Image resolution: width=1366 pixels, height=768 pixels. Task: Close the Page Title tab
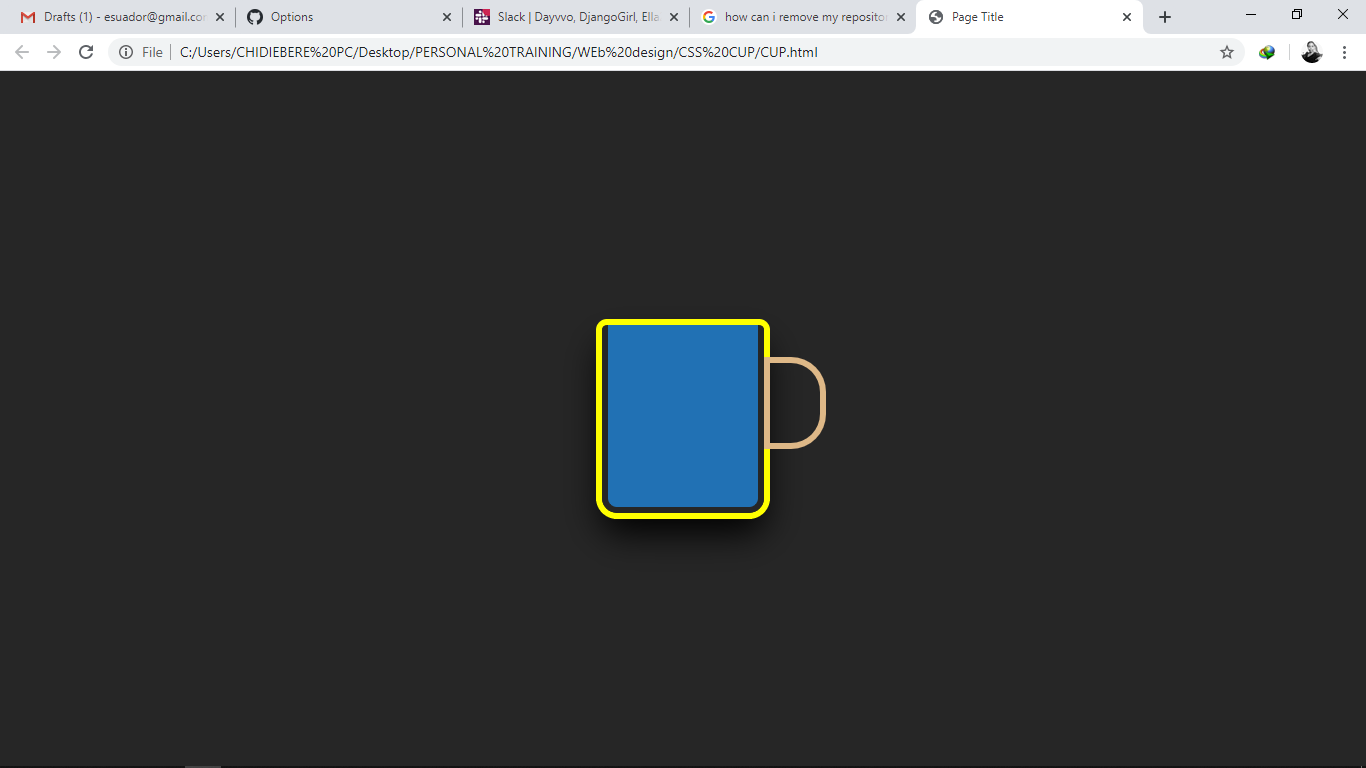tap(1127, 16)
